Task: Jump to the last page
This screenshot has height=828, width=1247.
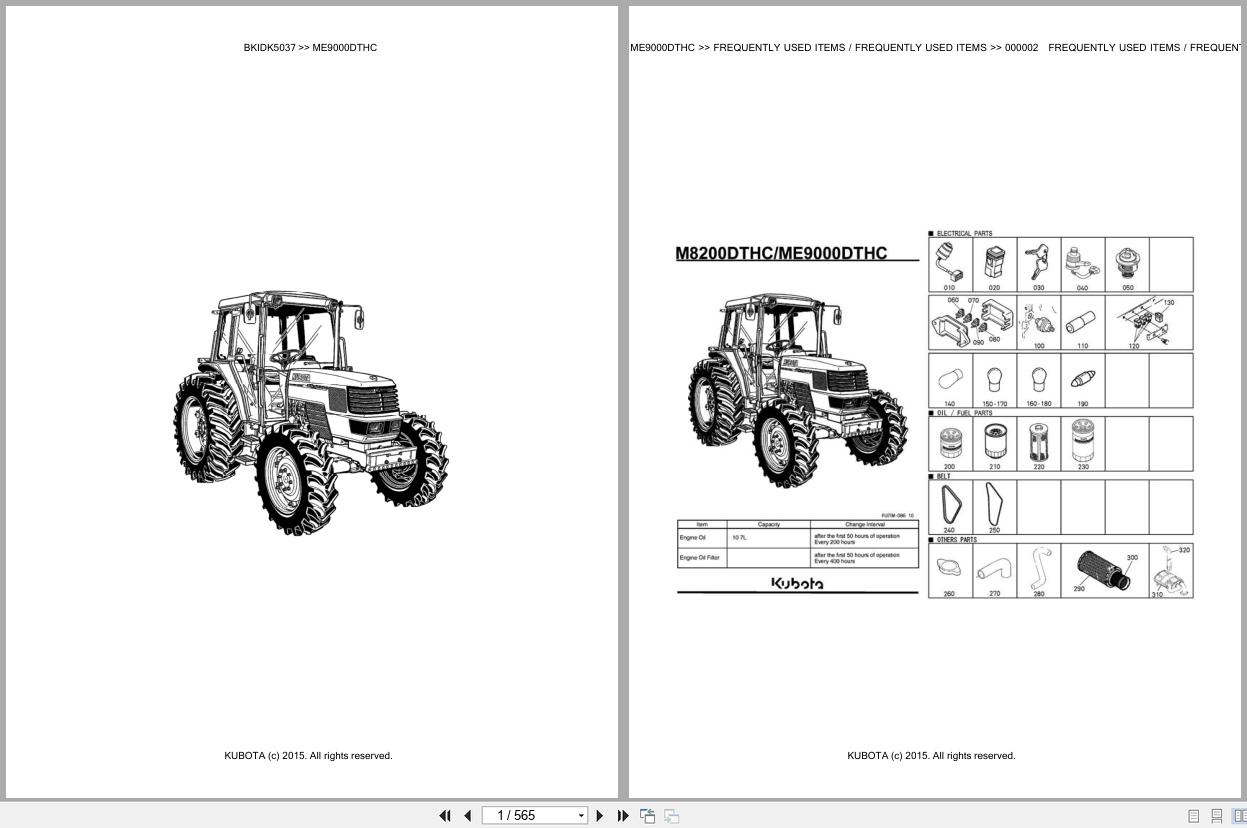Action: (623, 816)
